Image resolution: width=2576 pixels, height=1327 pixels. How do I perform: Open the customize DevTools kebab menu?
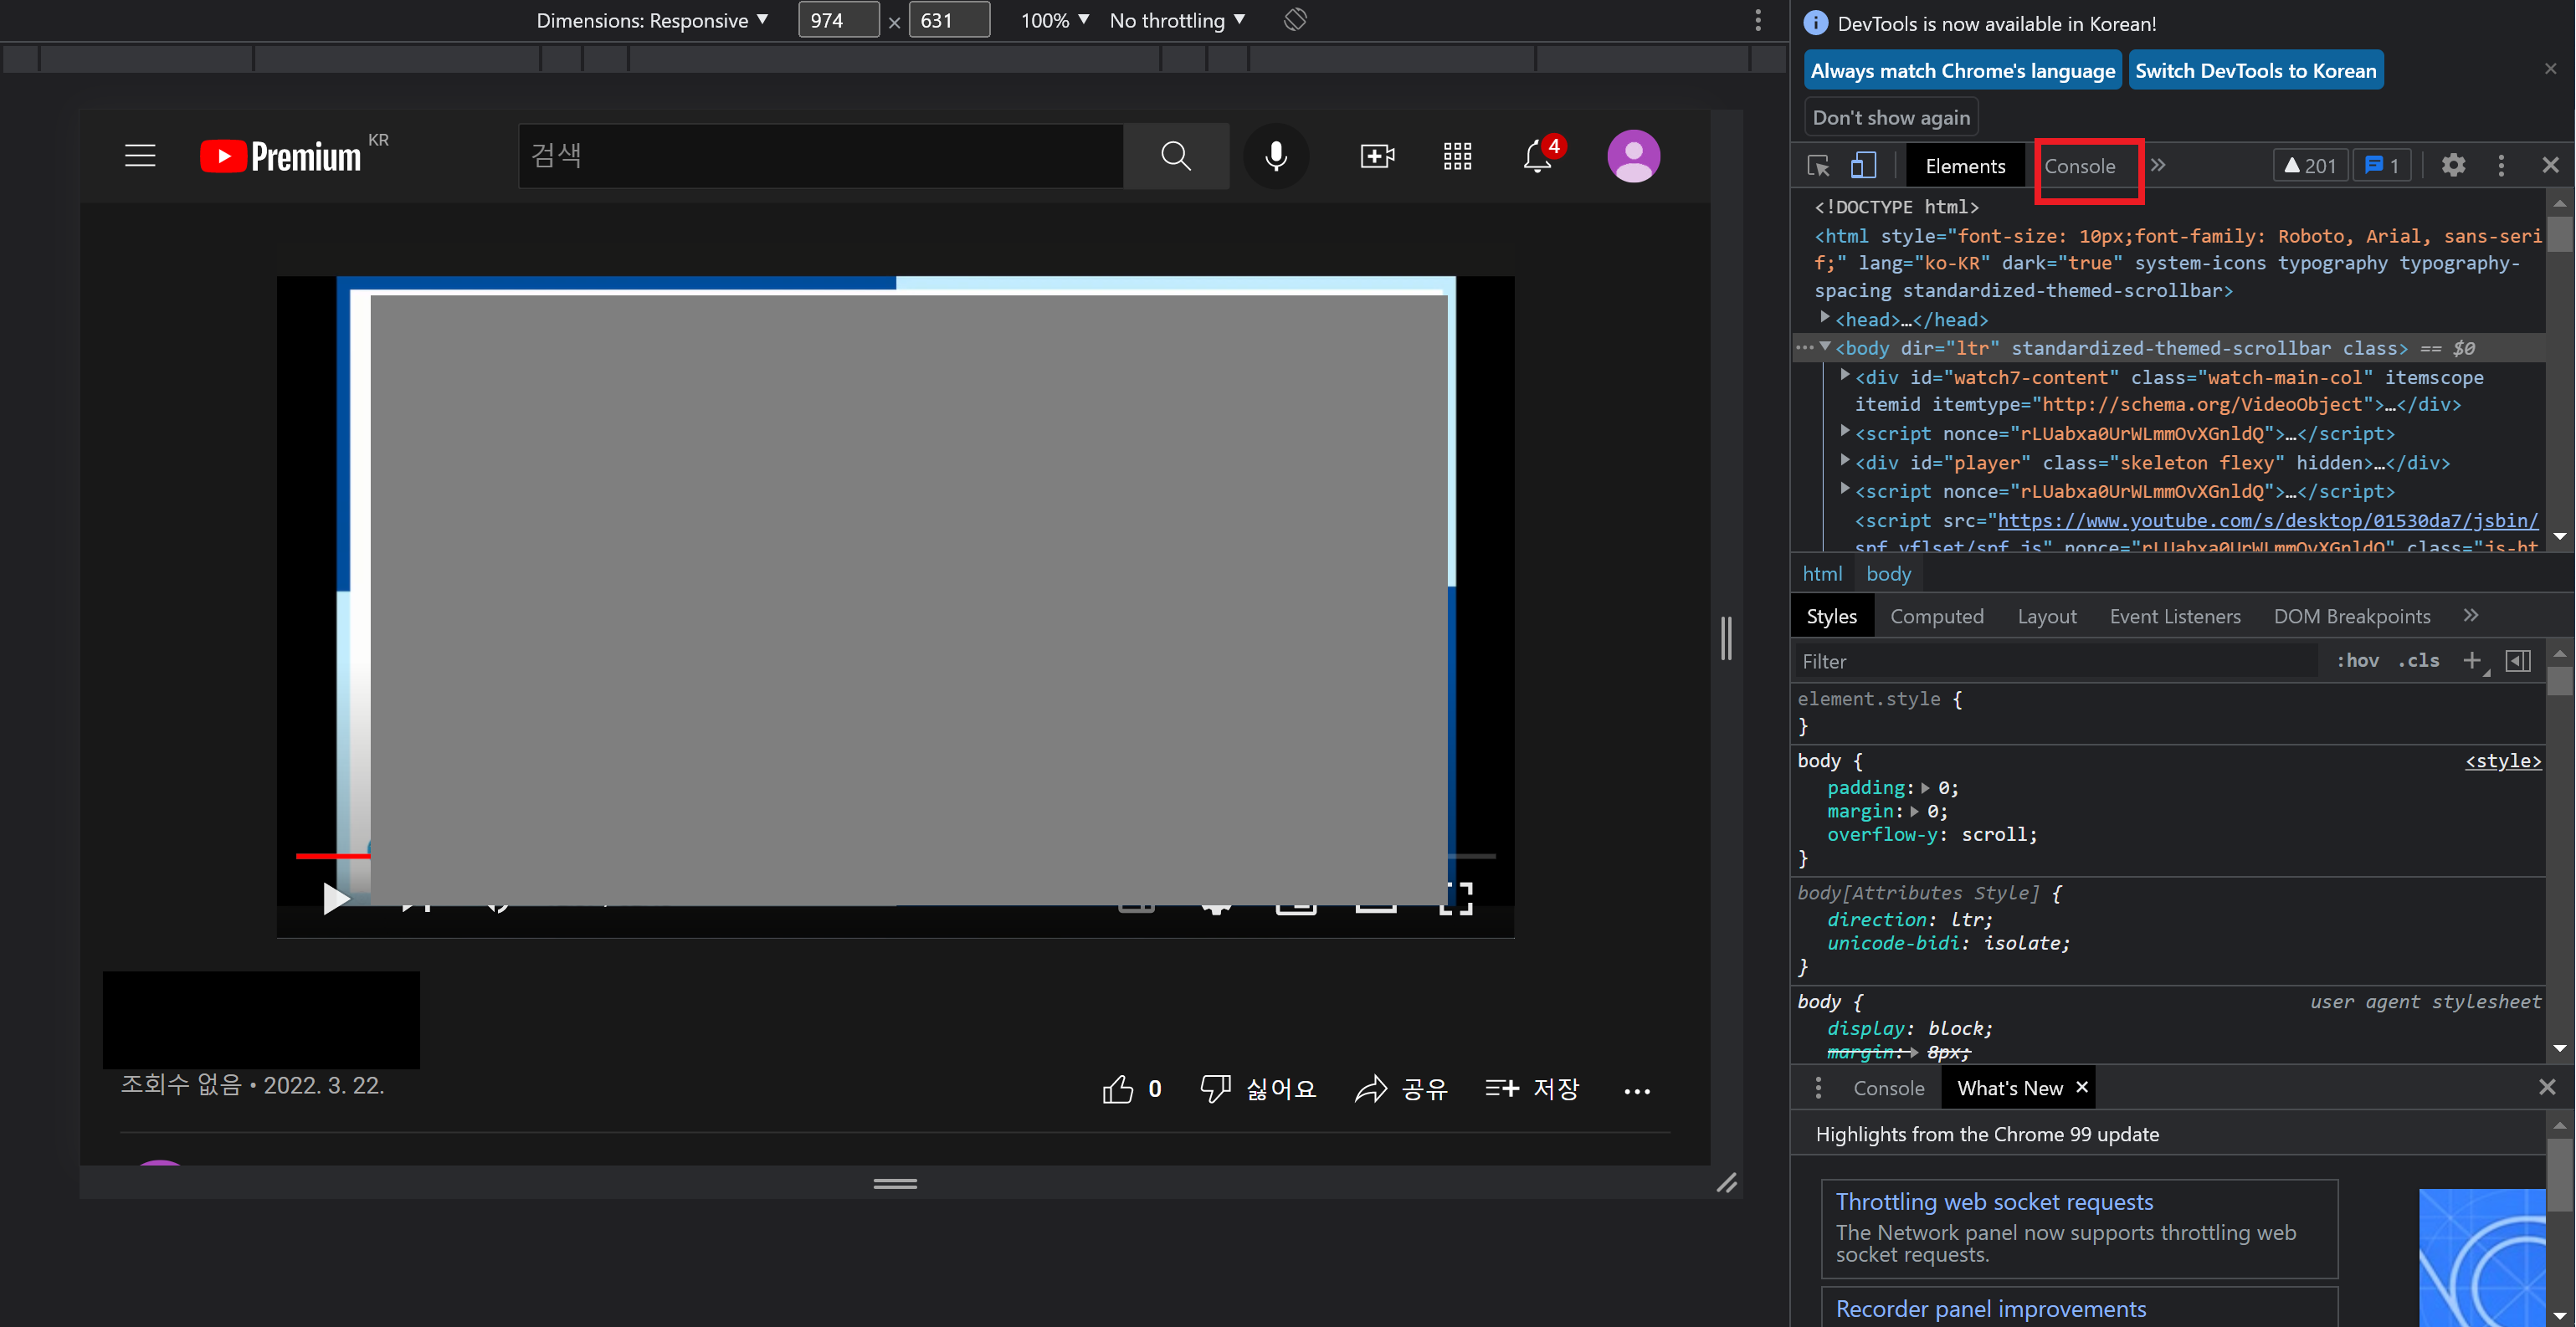click(2501, 166)
